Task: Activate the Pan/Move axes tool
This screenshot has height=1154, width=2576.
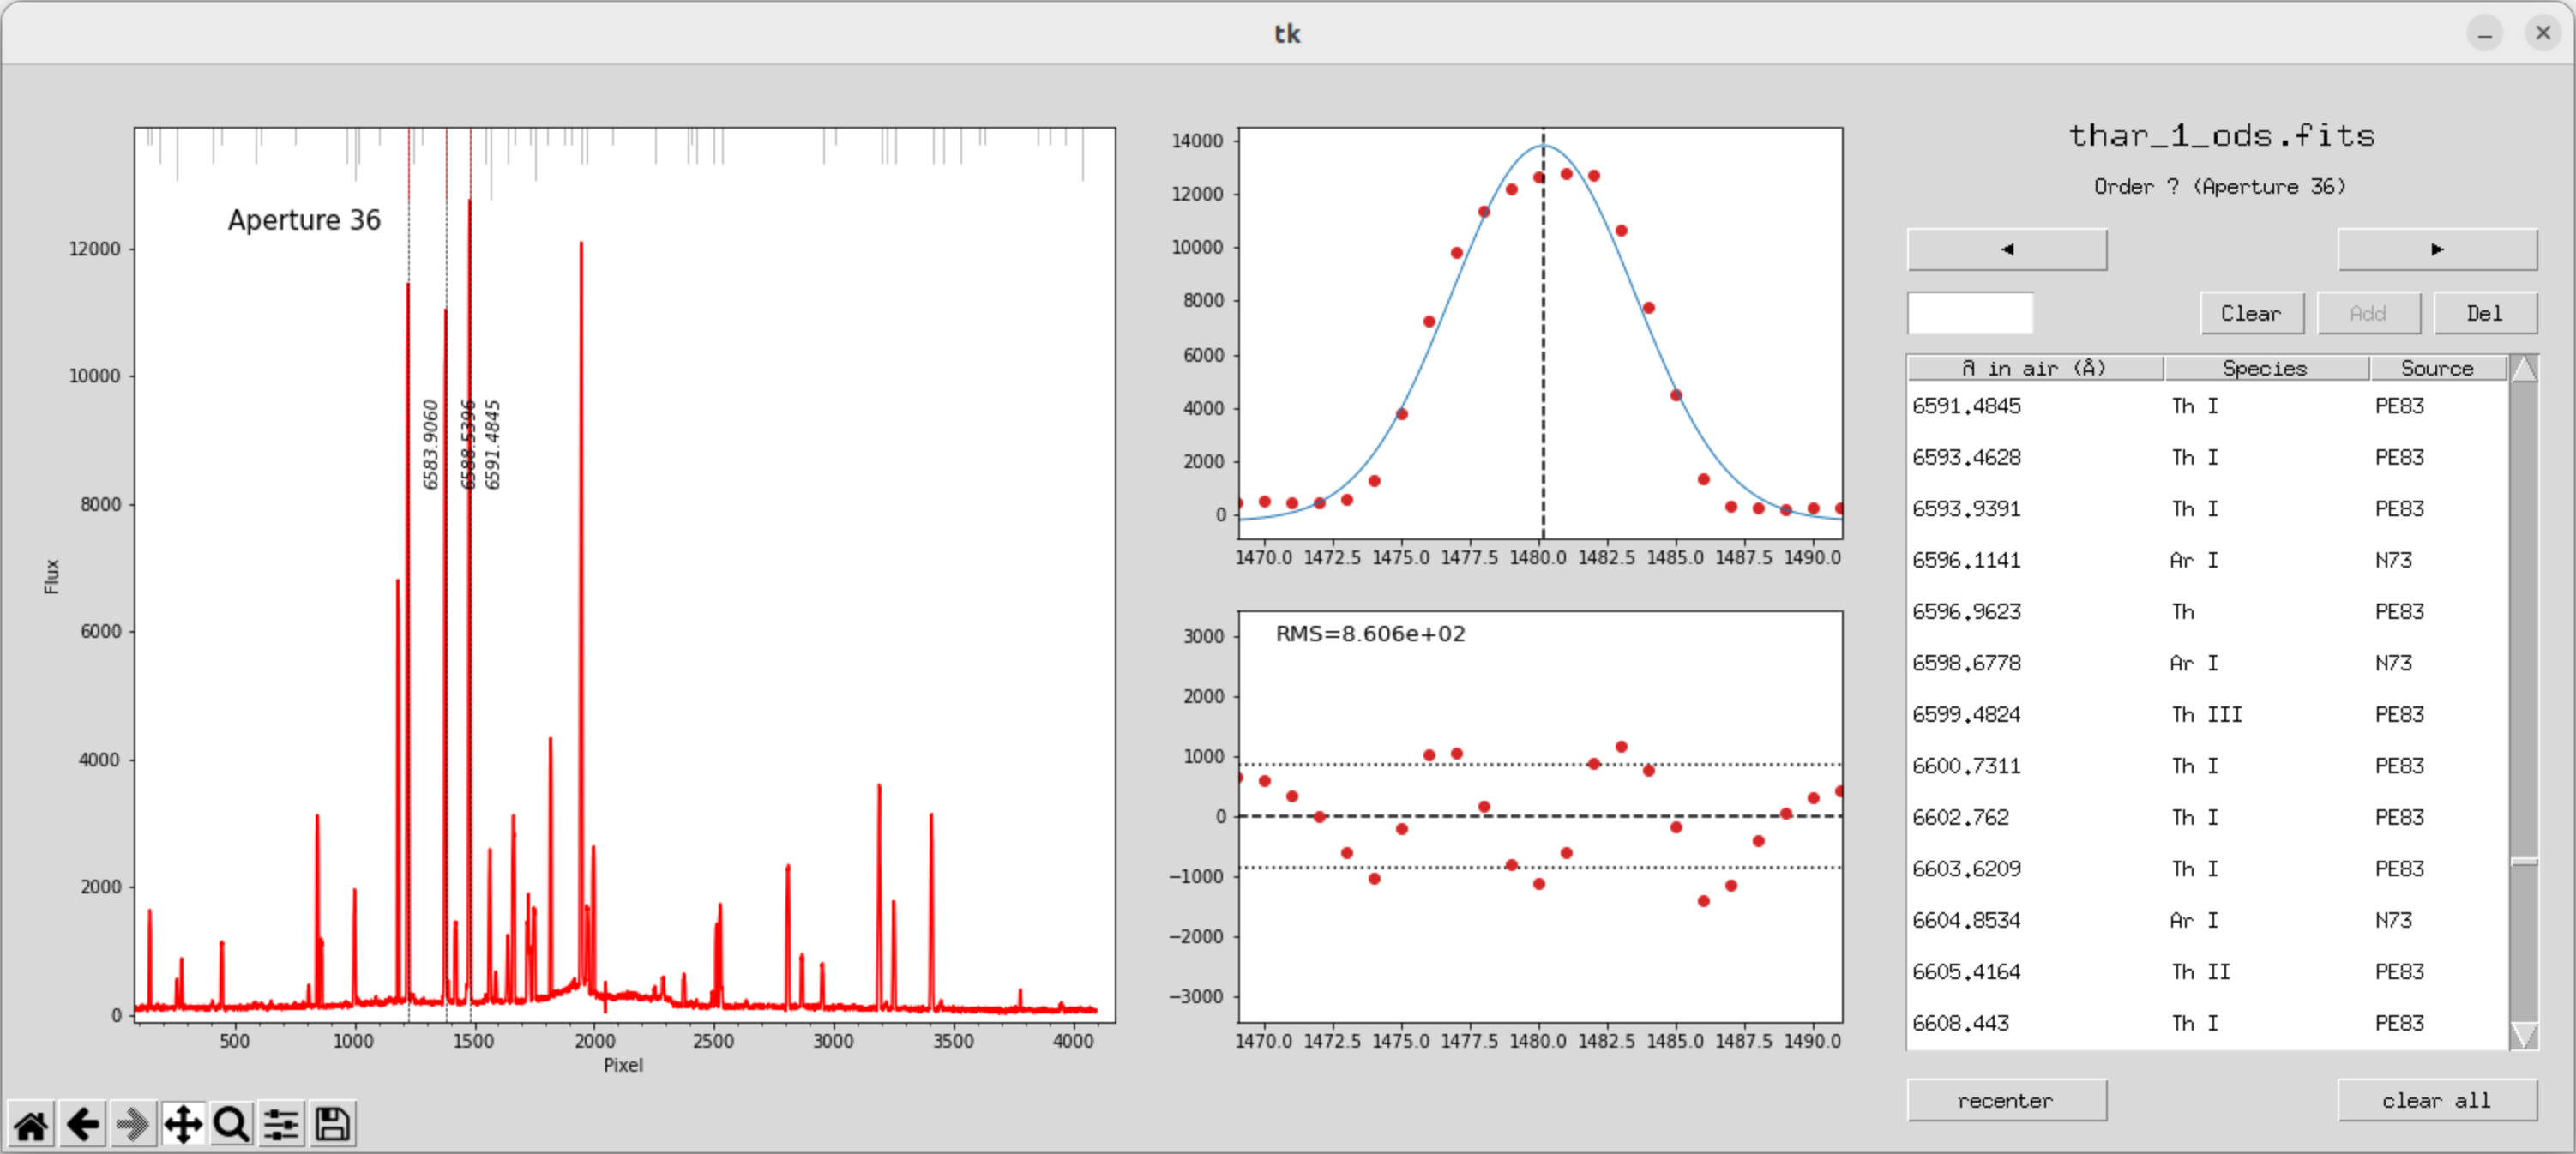Action: tap(183, 1125)
